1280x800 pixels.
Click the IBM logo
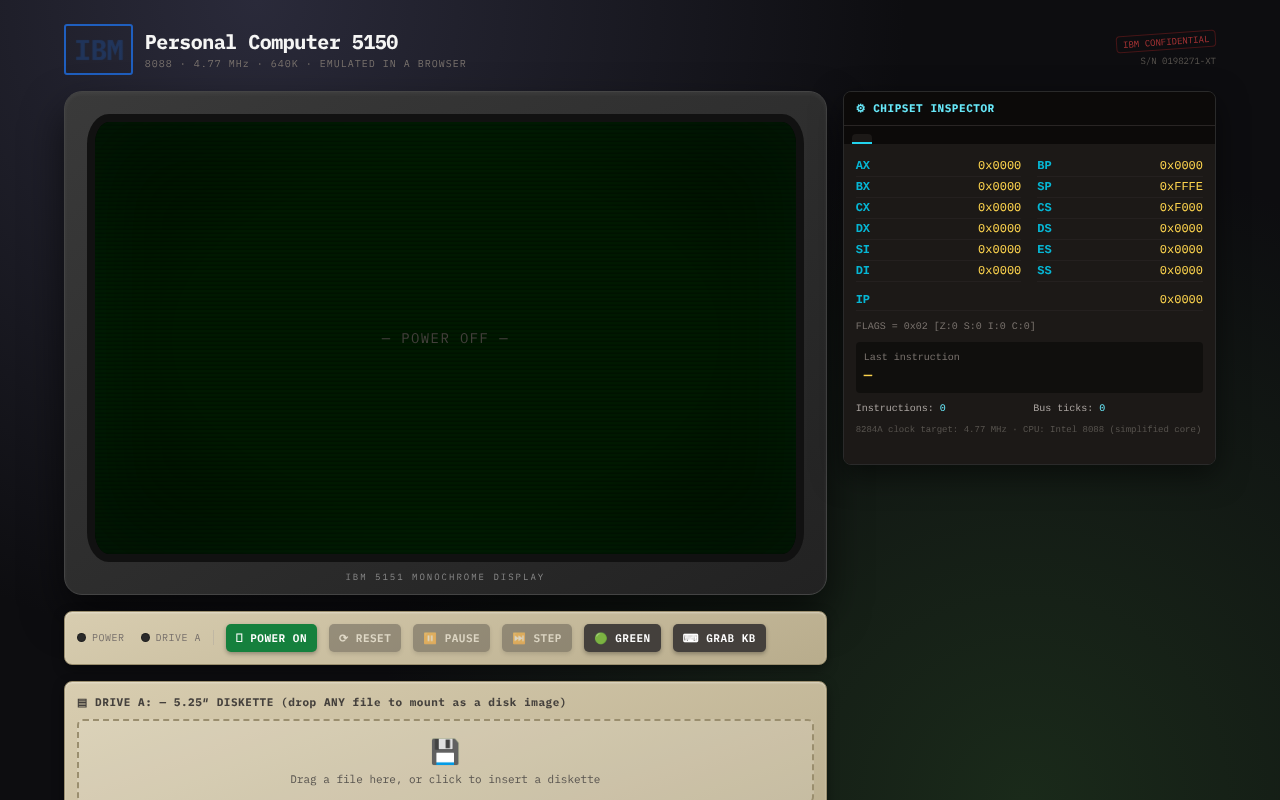(x=98, y=50)
